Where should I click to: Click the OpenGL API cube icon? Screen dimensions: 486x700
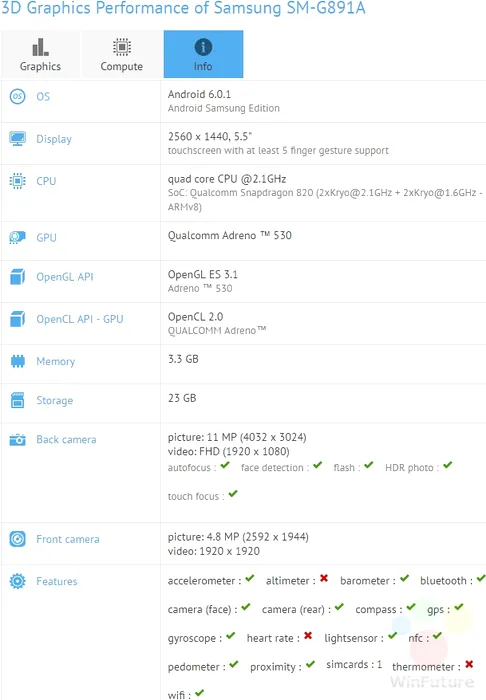[x=17, y=277]
